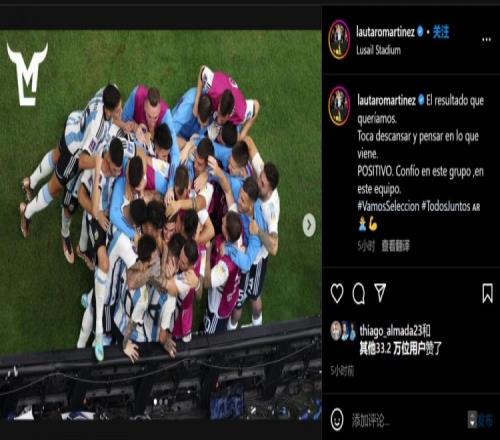Click the liker avatars next to thiago_almada23

pyautogui.click(x=343, y=331)
